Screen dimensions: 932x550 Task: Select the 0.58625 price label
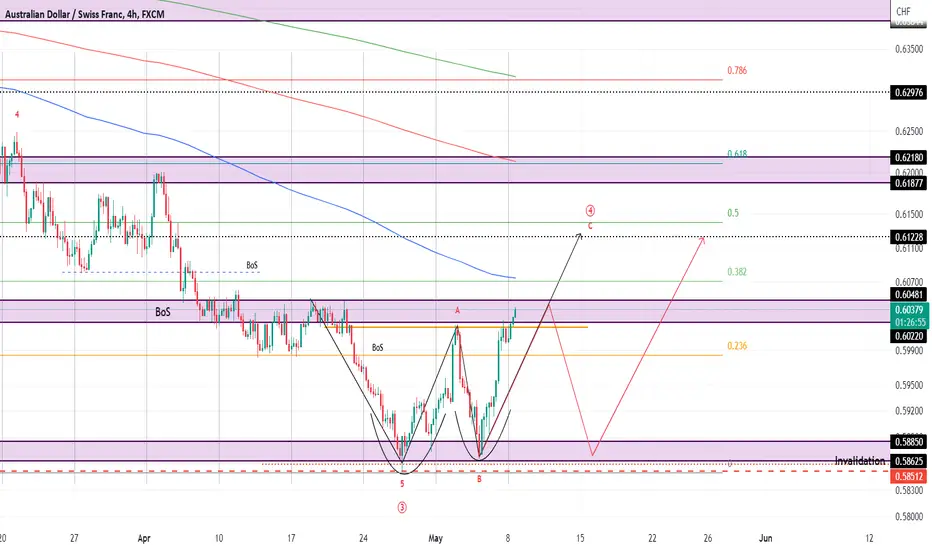tap(909, 461)
